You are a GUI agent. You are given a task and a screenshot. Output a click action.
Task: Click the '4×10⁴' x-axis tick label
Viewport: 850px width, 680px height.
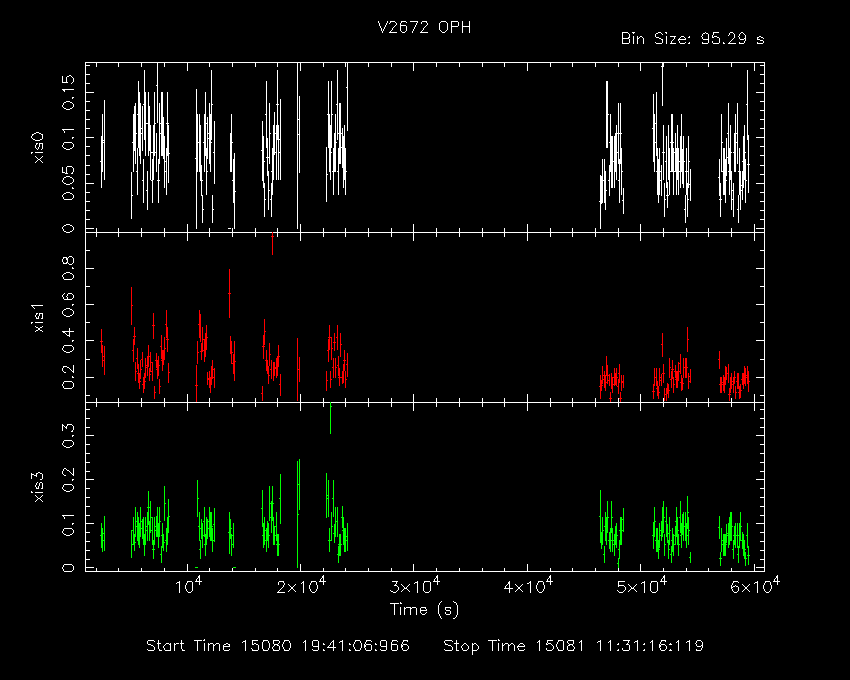(x=528, y=586)
